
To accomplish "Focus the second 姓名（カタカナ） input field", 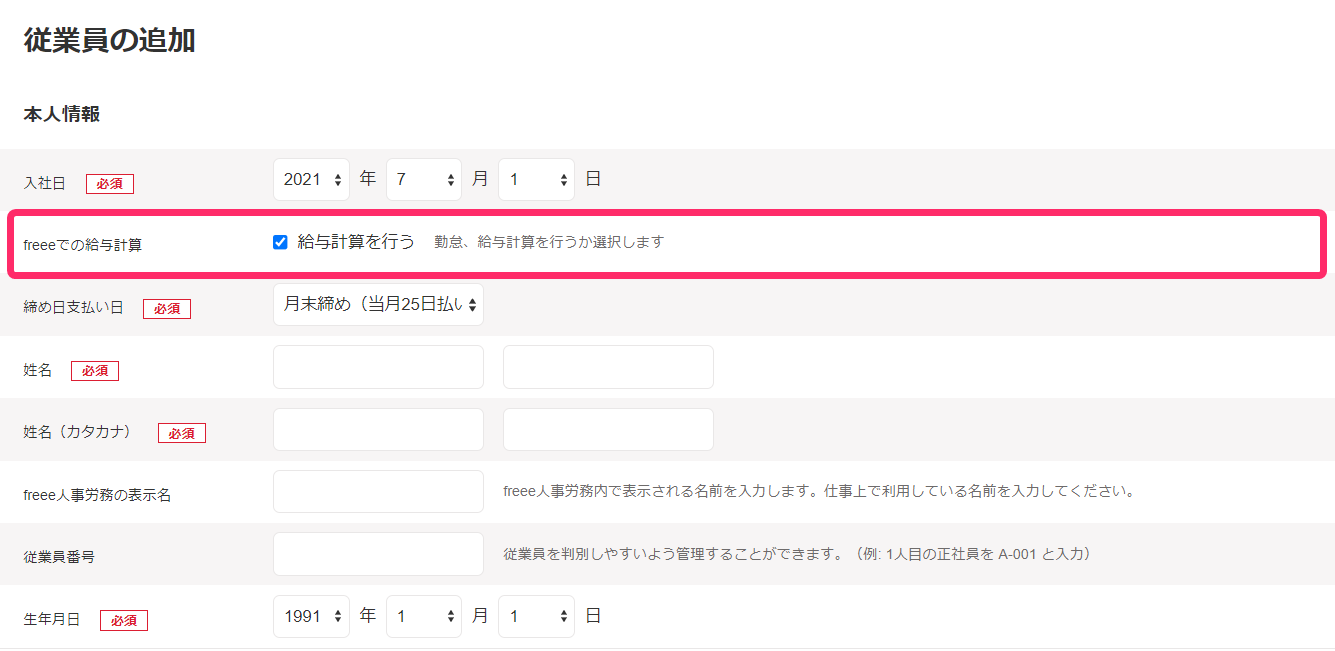I will click(x=608, y=430).
